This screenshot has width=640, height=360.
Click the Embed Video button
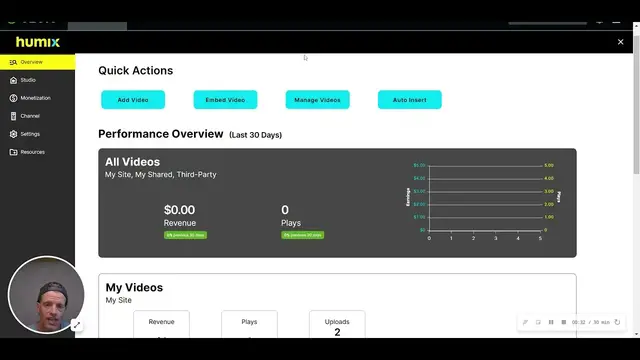click(x=225, y=100)
